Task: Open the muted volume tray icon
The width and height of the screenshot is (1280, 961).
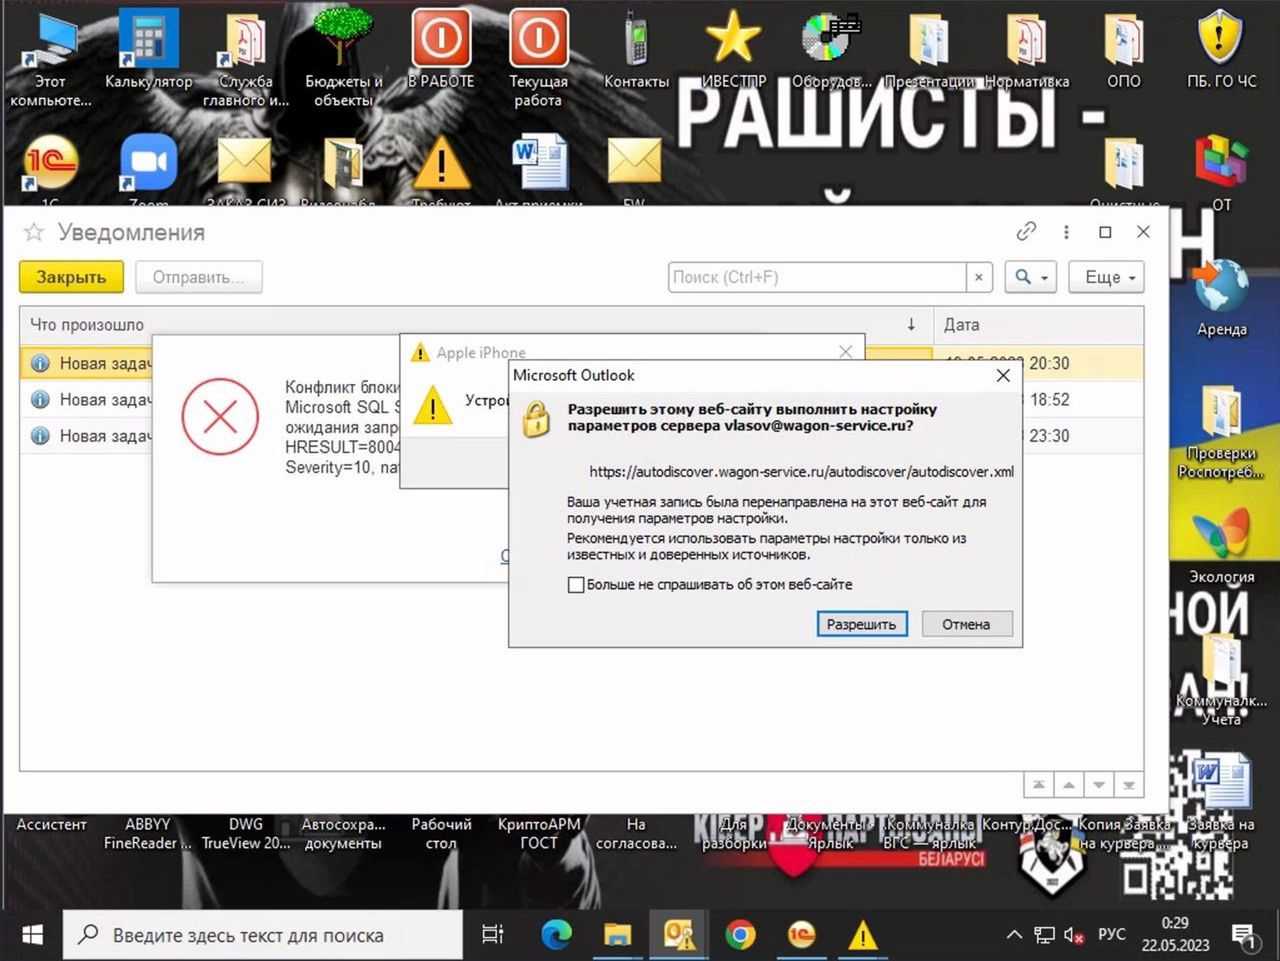Action: tap(1074, 935)
